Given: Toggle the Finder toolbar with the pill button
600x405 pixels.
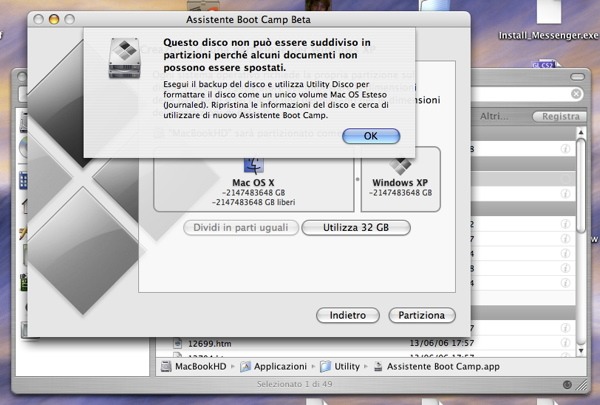Looking at the screenshot, I should [577, 77].
